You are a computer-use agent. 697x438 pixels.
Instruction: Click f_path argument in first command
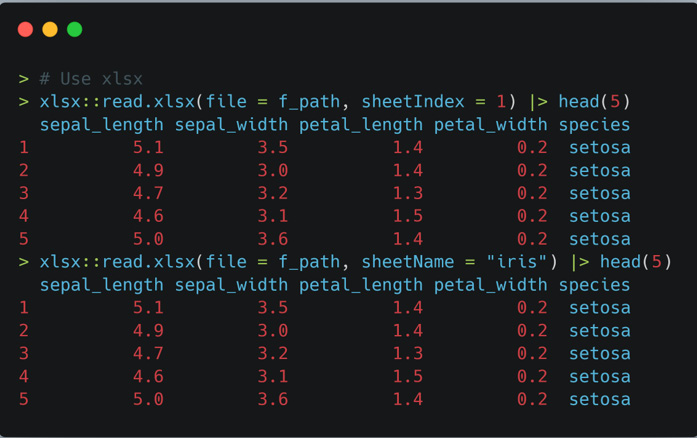click(309, 102)
